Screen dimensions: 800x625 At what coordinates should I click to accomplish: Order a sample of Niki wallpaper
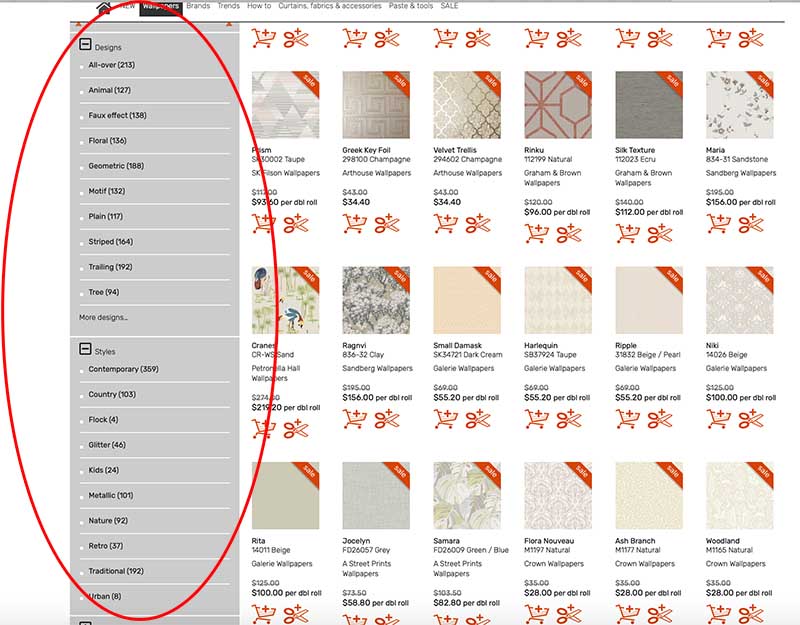750,419
